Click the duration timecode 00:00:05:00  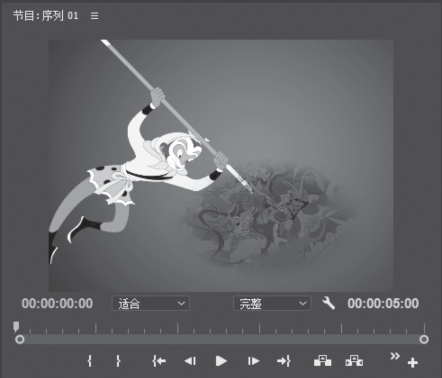click(383, 304)
